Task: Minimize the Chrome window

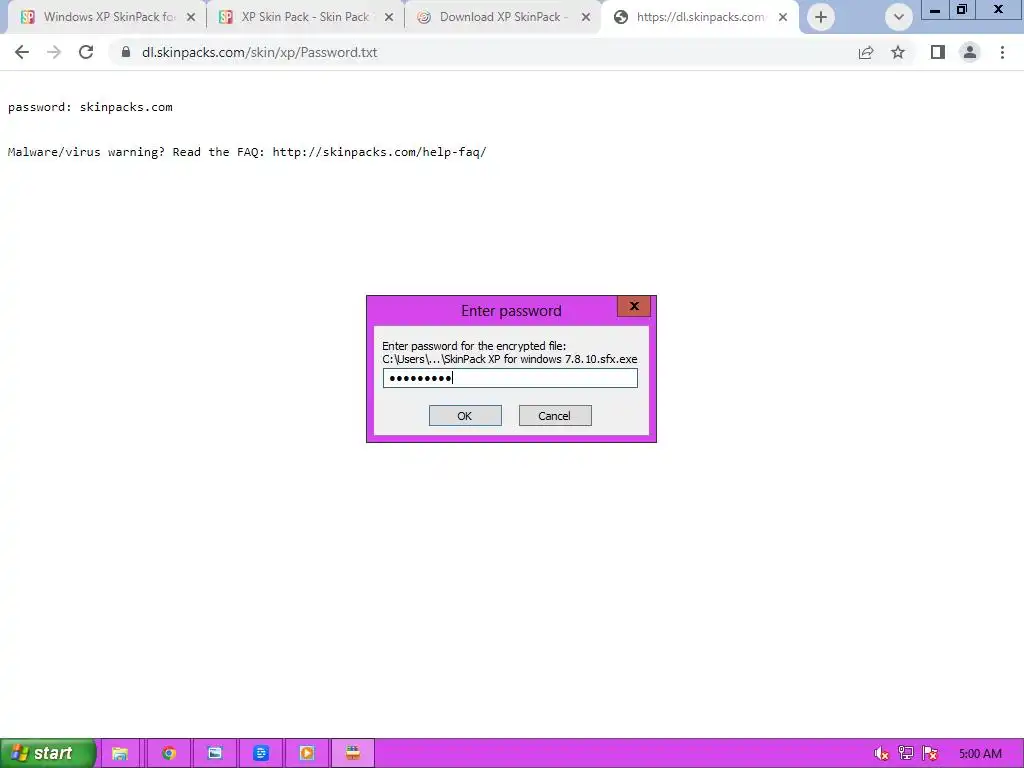Action: coord(935,9)
